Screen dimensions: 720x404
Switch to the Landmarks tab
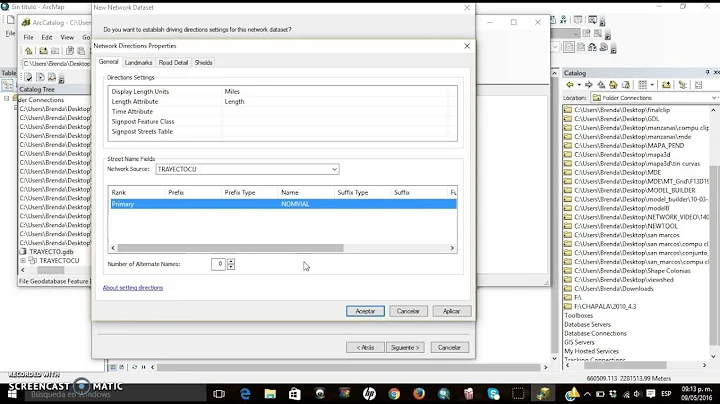tap(138, 62)
